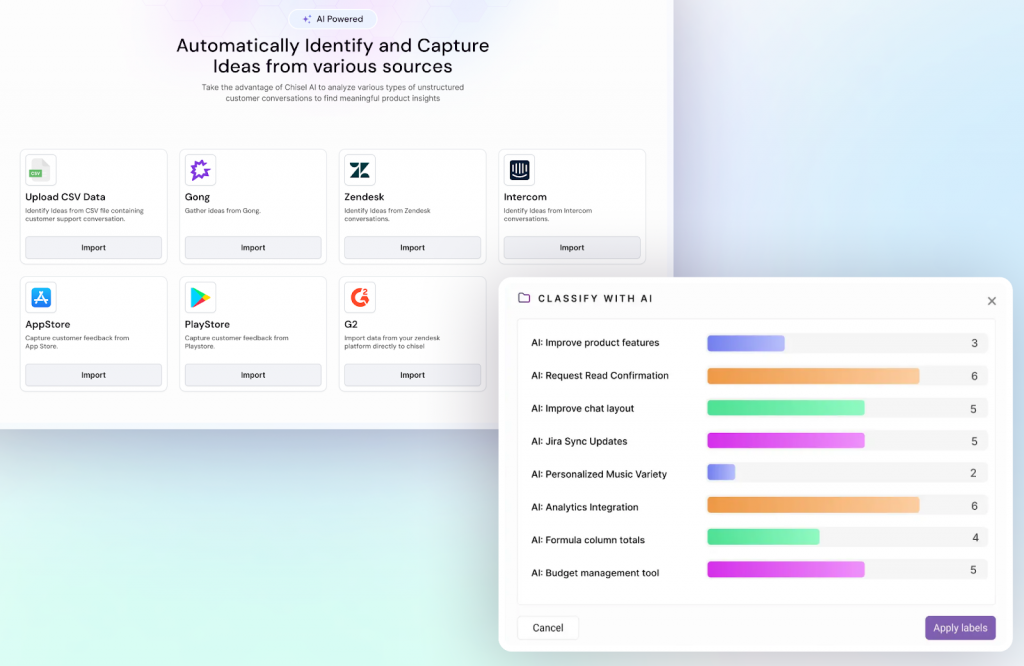
Task: Import ideas from Intercom
Action: pyautogui.click(x=571, y=247)
